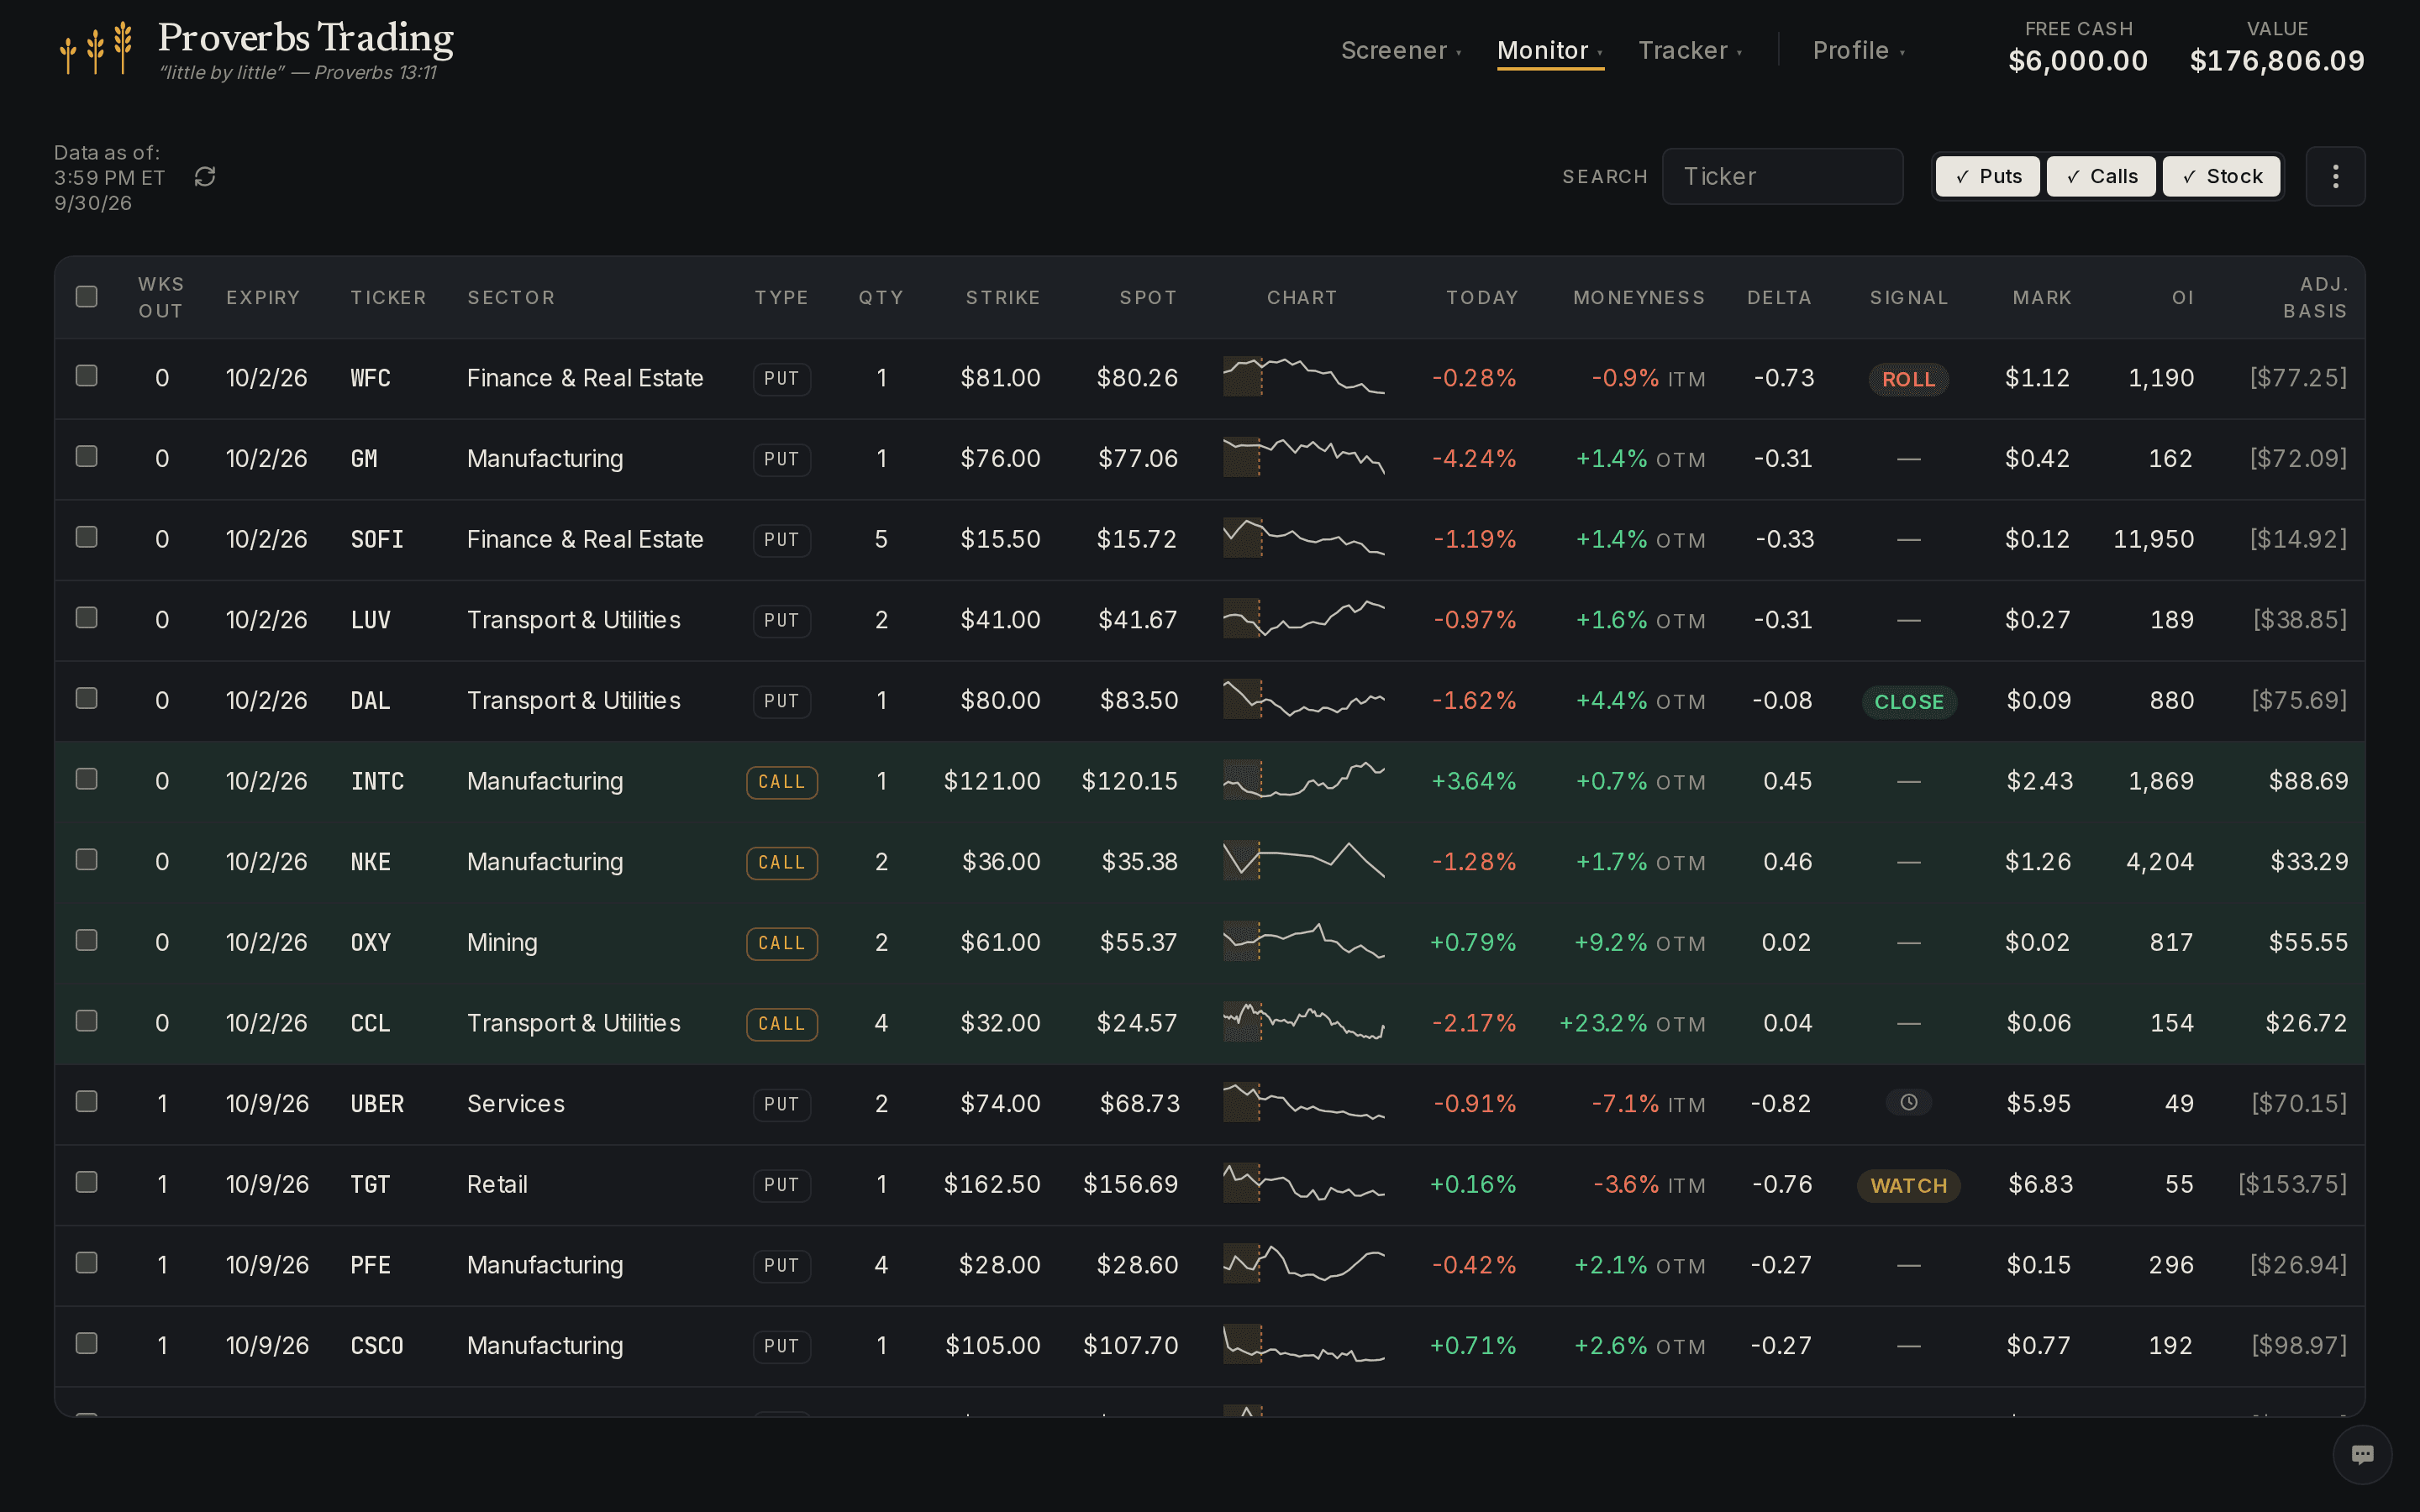The image size is (2420, 1512).
Task: Expand the Tracker dropdown menu
Action: tap(1690, 50)
